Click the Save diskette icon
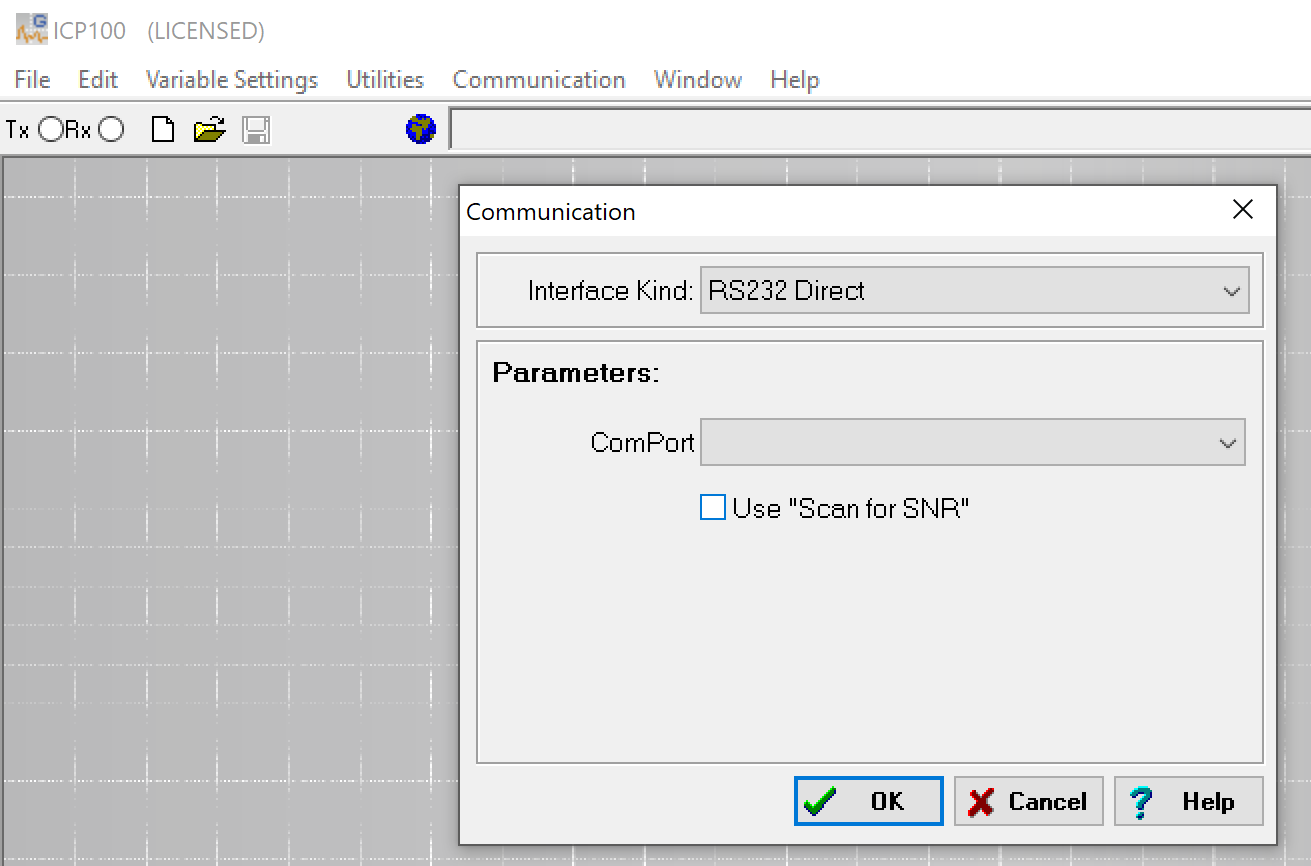Image resolution: width=1311 pixels, height=866 pixels. (255, 128)
